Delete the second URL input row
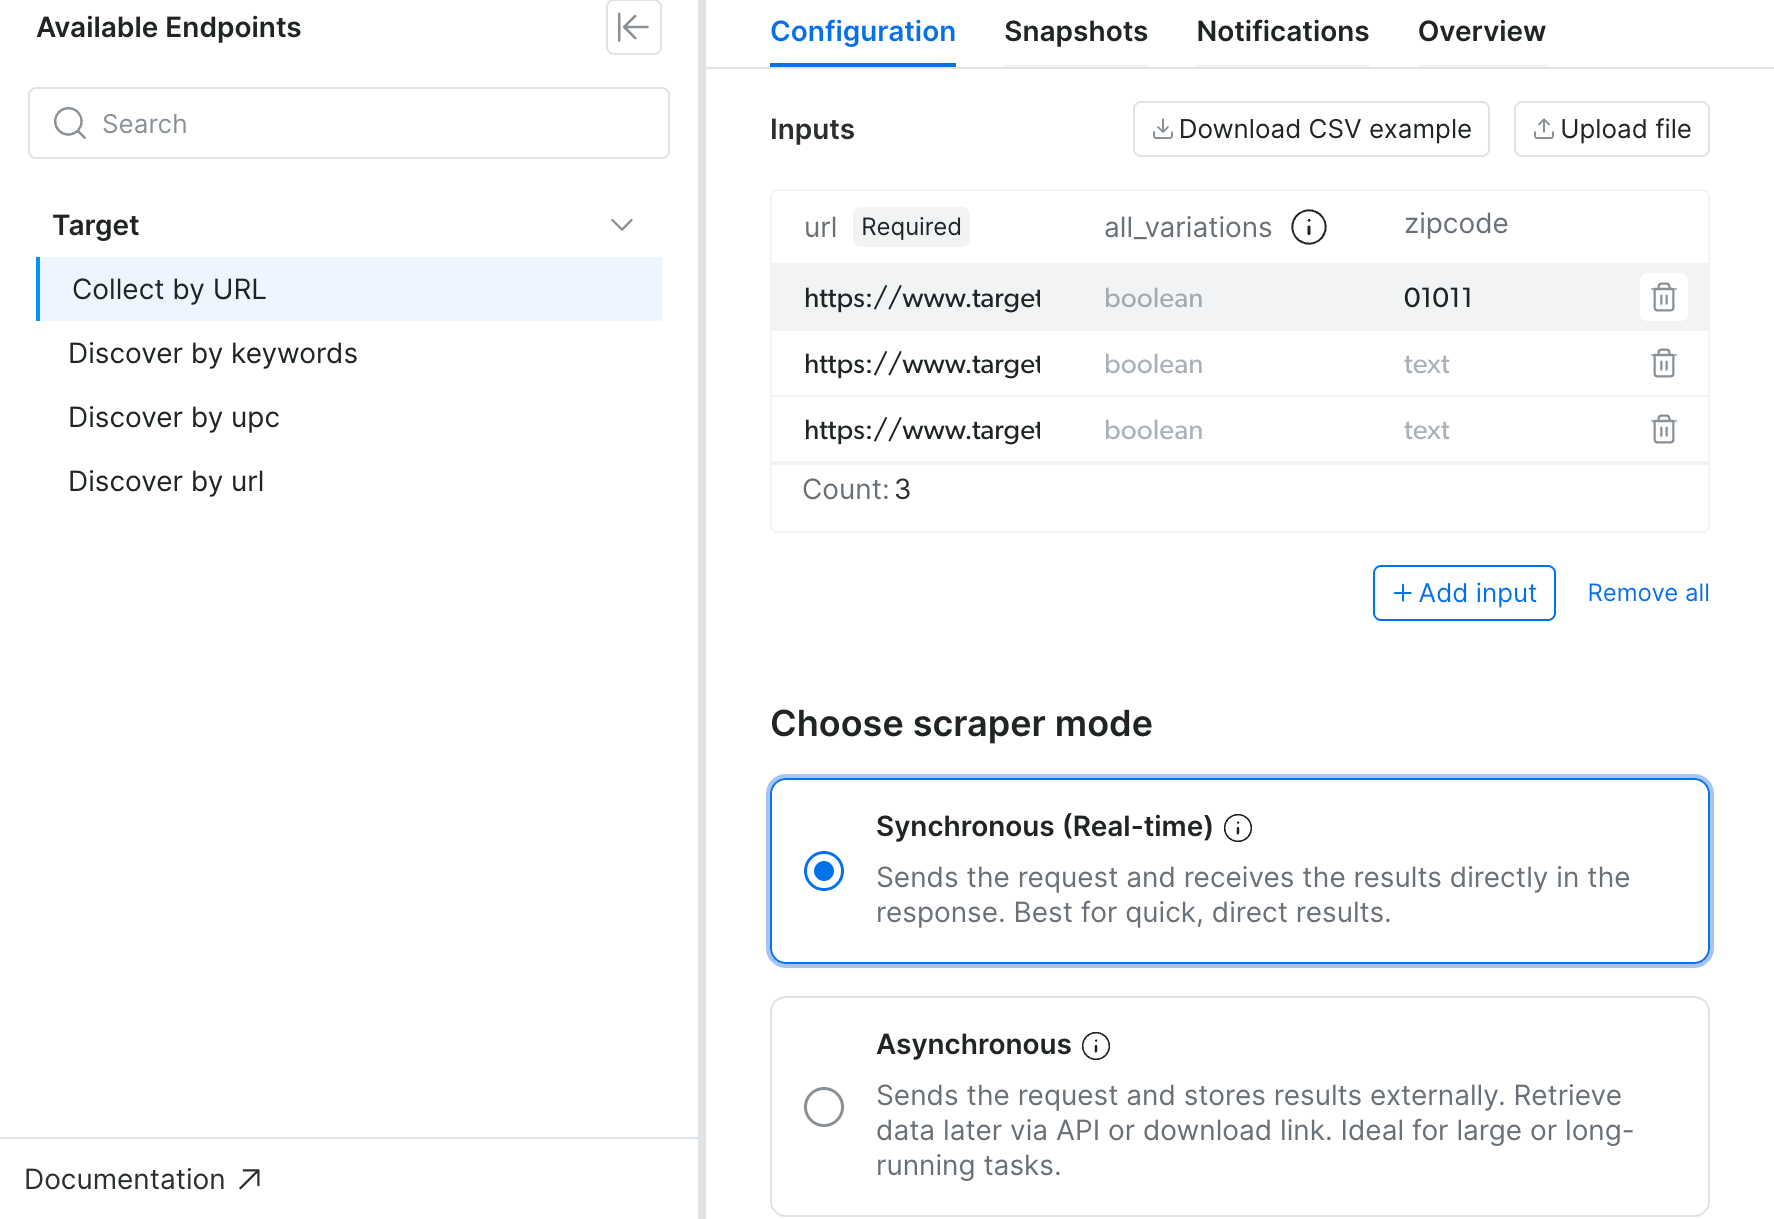The width and height of the screenshot is (1774, 1219). click(1663, 363)
